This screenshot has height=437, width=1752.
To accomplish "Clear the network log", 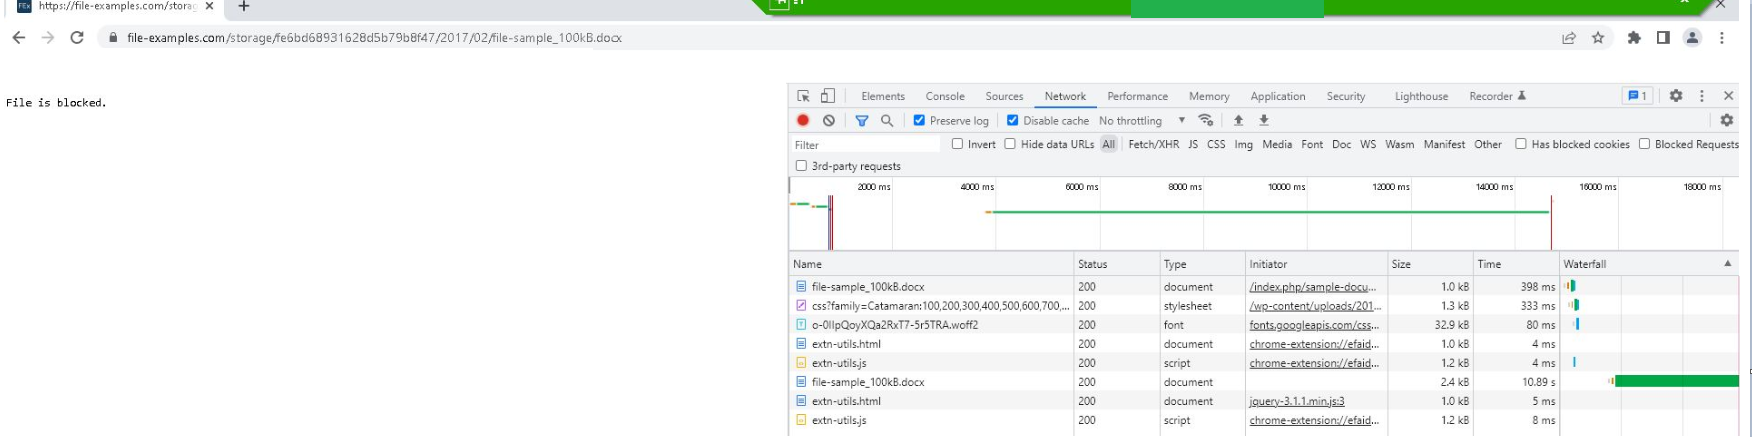I will point(829,120).
